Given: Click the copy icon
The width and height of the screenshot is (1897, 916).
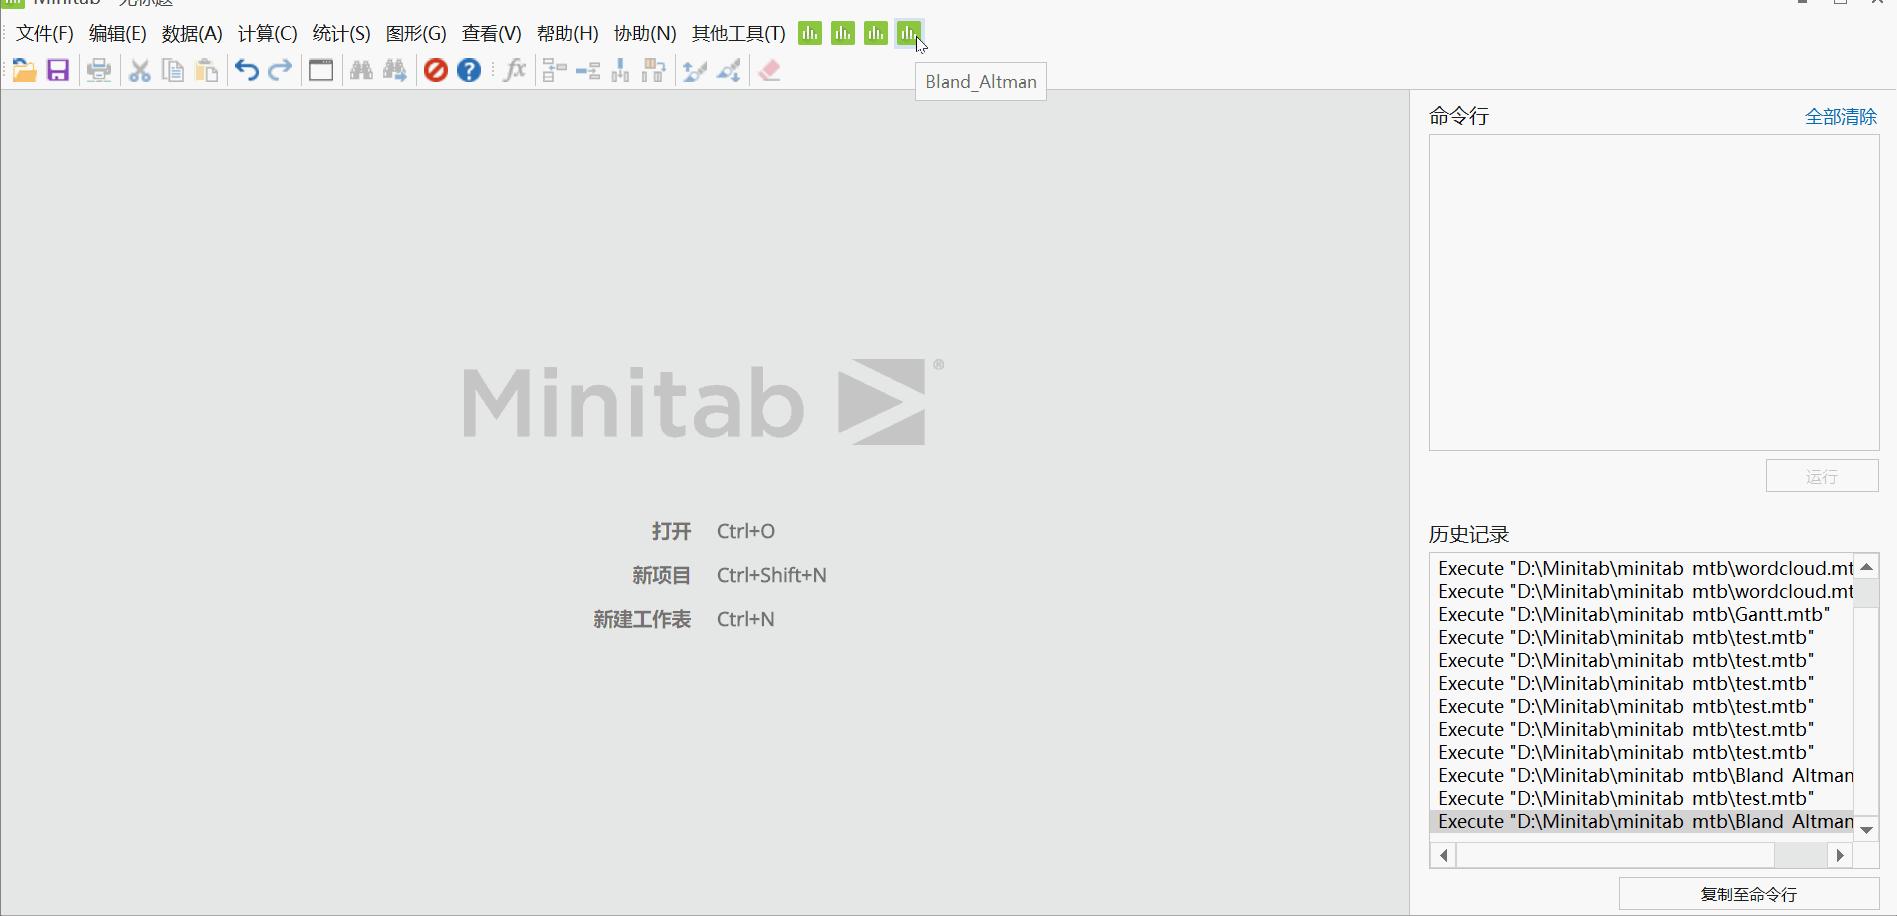Looking at the screenshot, I should pos(172,70).
